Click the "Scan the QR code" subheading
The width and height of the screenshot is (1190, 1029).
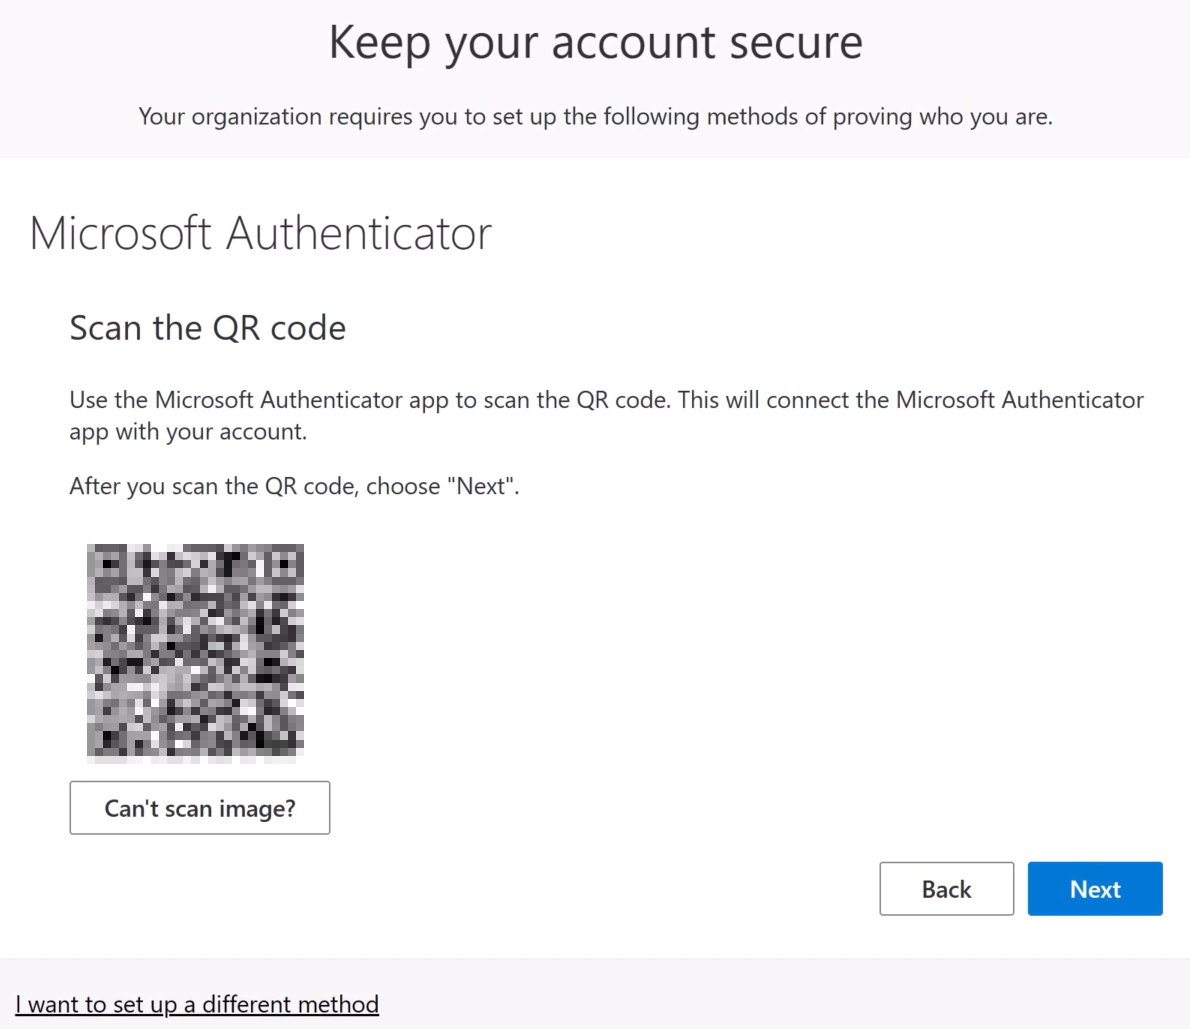pyautogui.click(x=207, y=328)
